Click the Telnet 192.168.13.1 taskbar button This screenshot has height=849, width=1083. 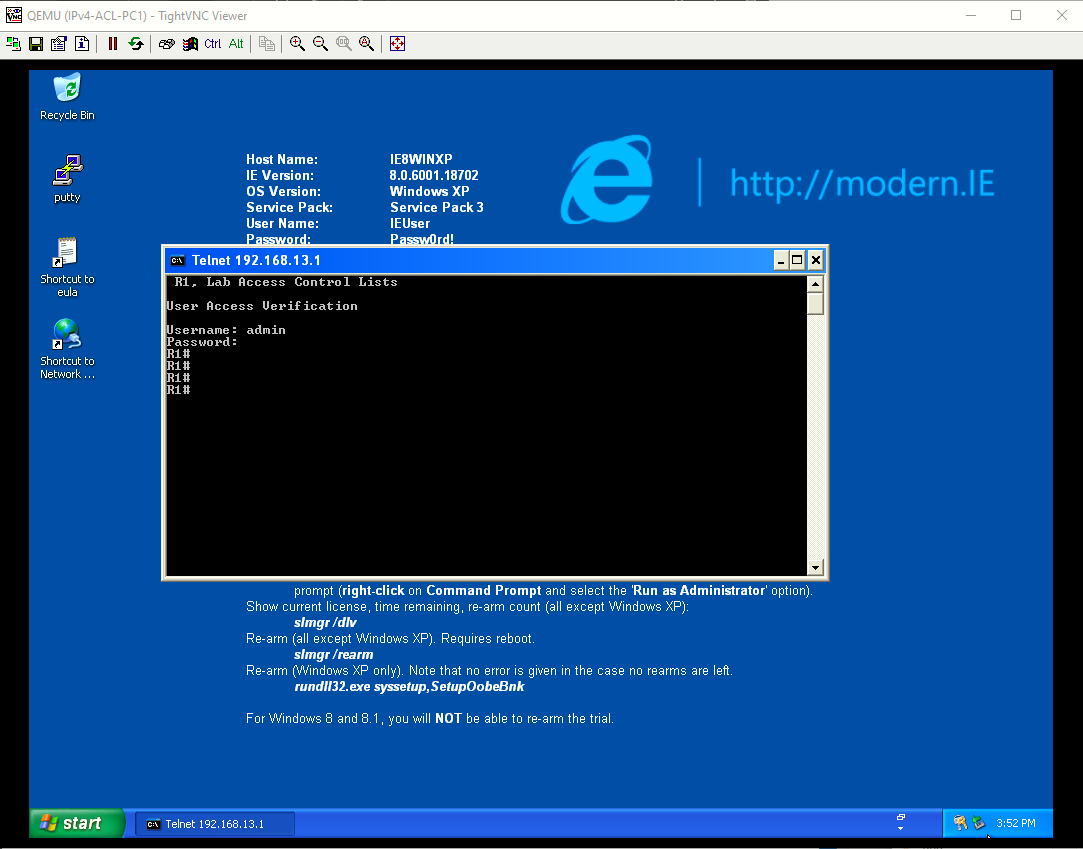(x=215, y=823)
